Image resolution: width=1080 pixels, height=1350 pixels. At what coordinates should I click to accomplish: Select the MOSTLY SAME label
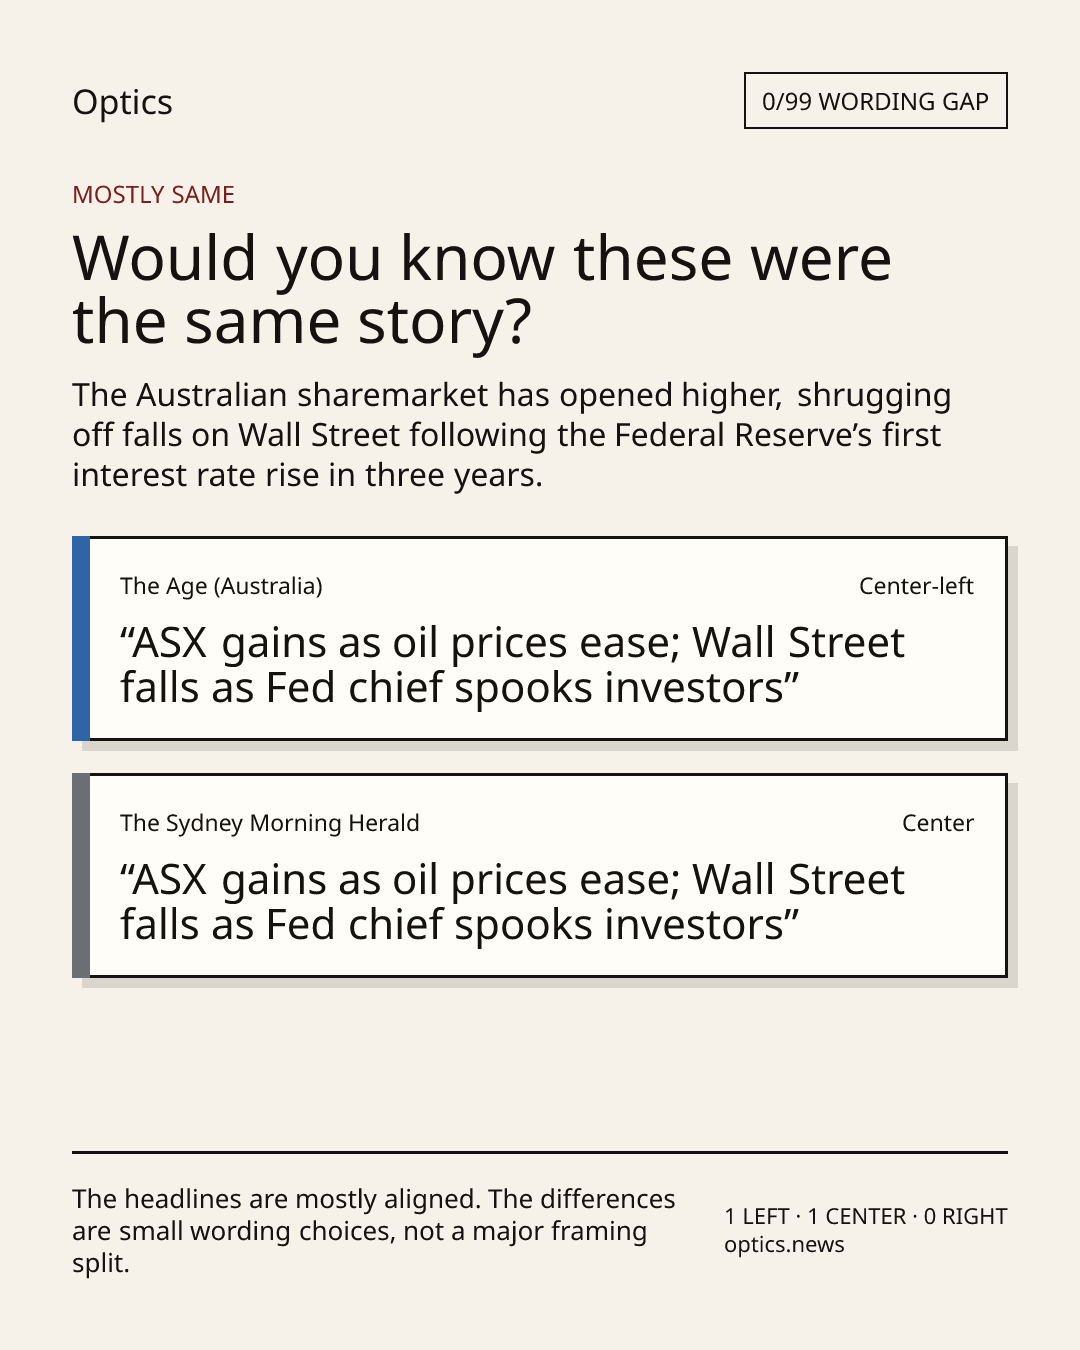pyautogui.click(x=153, y=195)
